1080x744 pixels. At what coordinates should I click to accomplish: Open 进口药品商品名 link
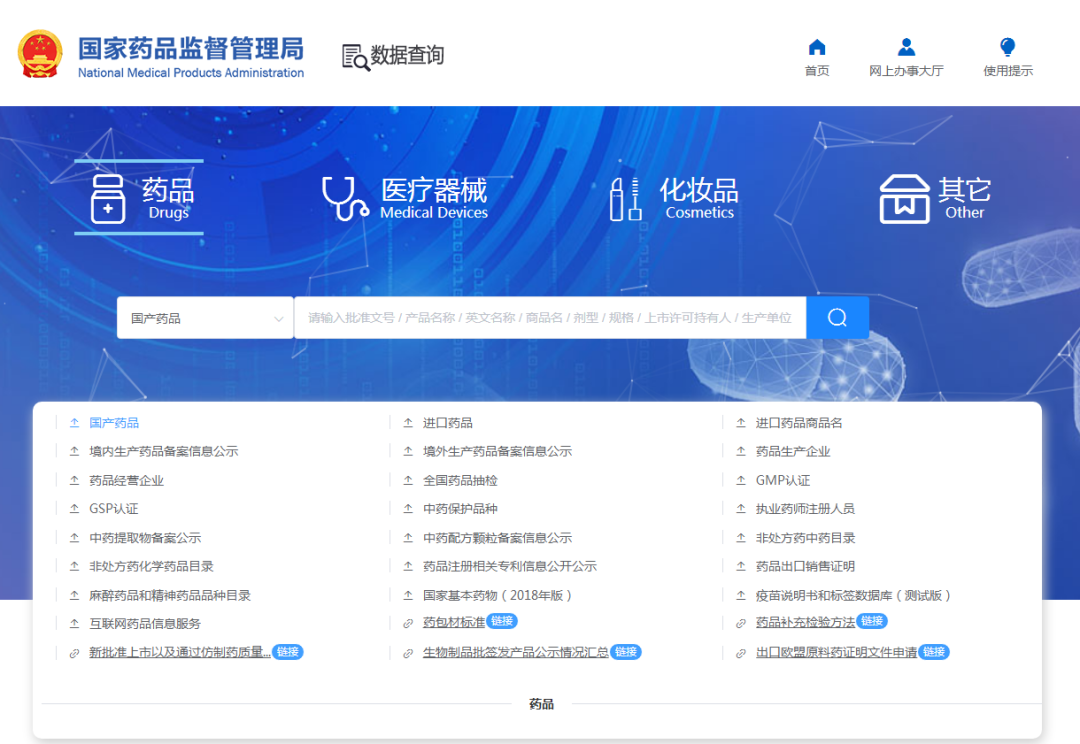(x=799, y=423)
